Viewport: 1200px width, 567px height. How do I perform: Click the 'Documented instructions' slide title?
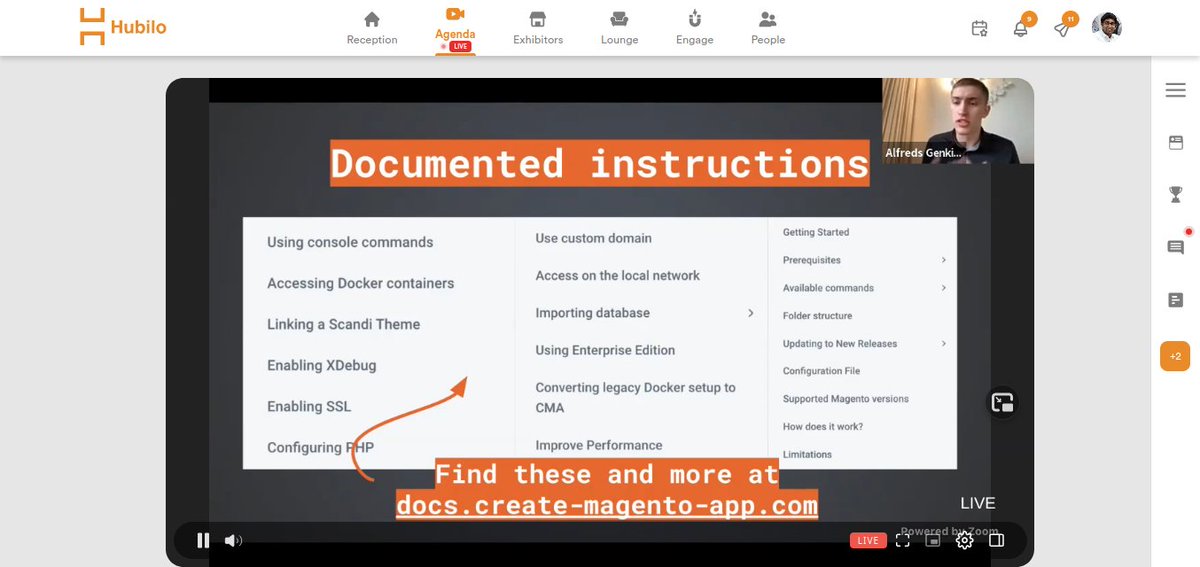(x=600, y=163)
